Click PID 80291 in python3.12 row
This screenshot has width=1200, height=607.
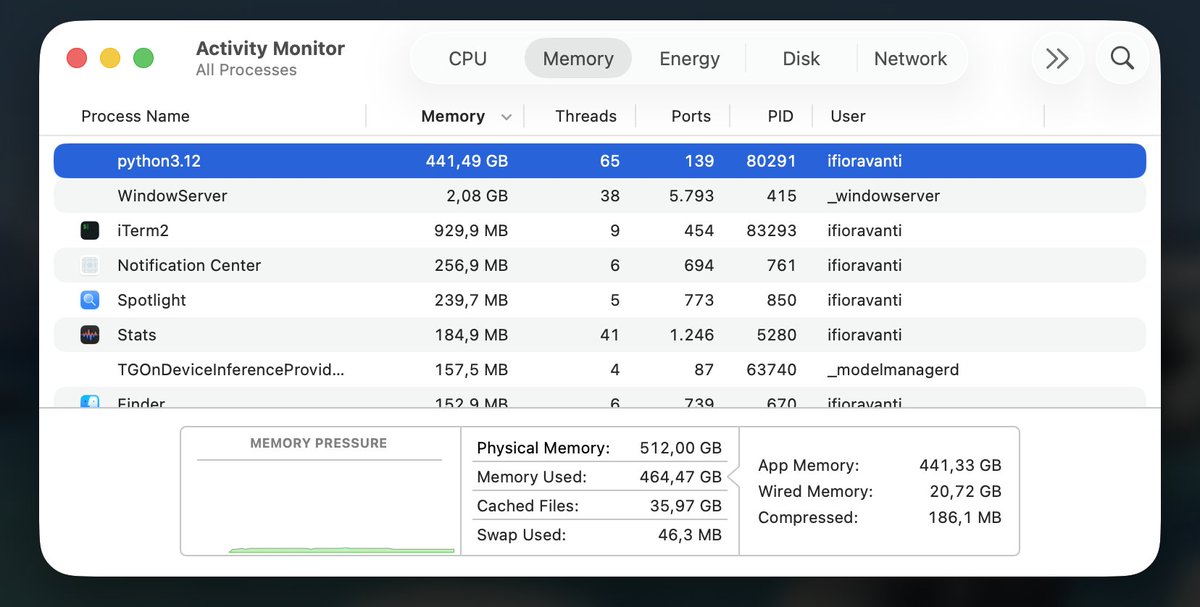(771, 161)
